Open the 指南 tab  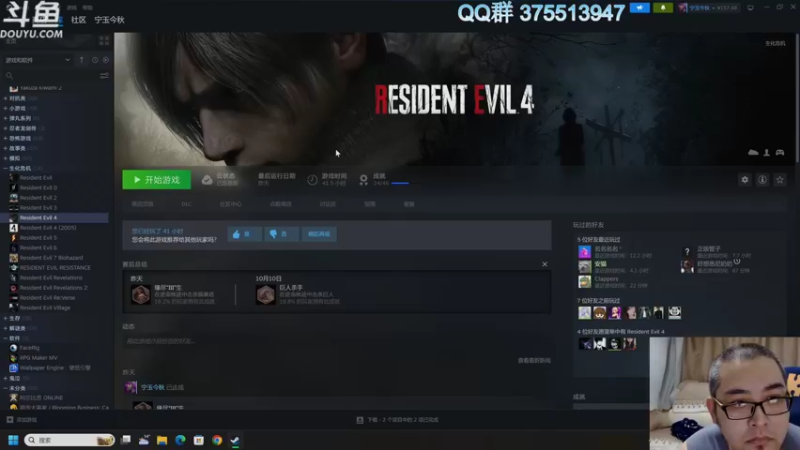point(370,204)
